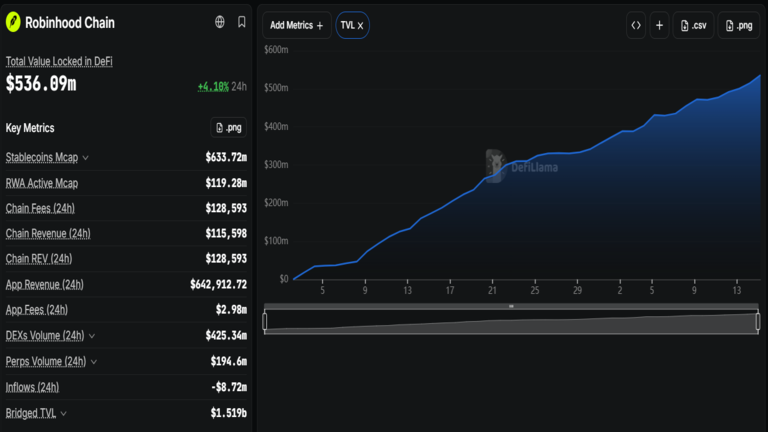Click the -$8.72m inflows value
768x432 pixels.
[x=229, y=387]
